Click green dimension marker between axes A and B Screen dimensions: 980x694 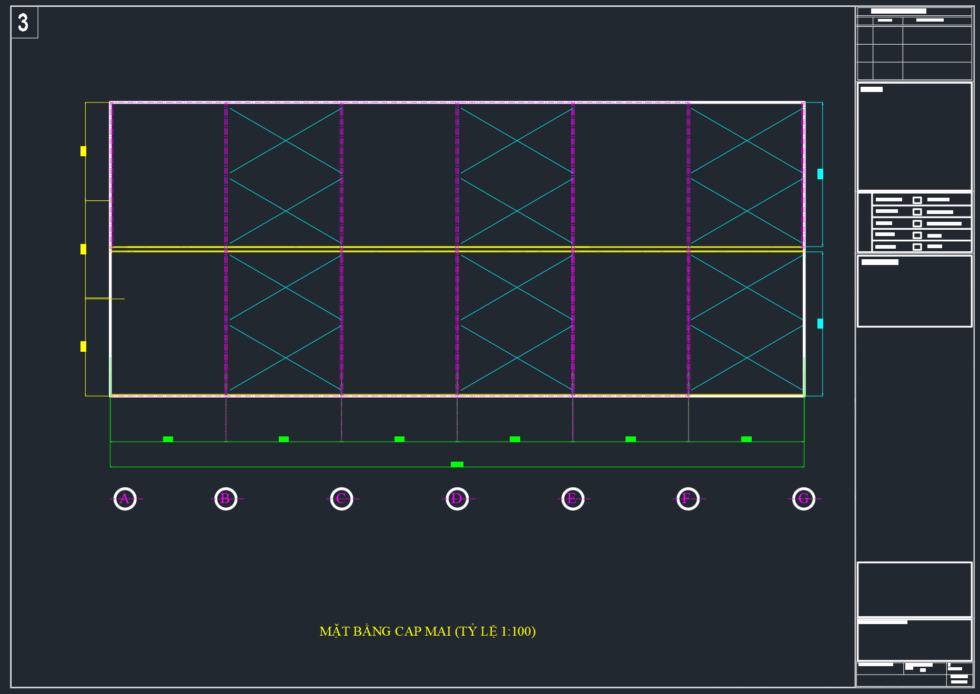pyautogui.click(x=168, y=439)
